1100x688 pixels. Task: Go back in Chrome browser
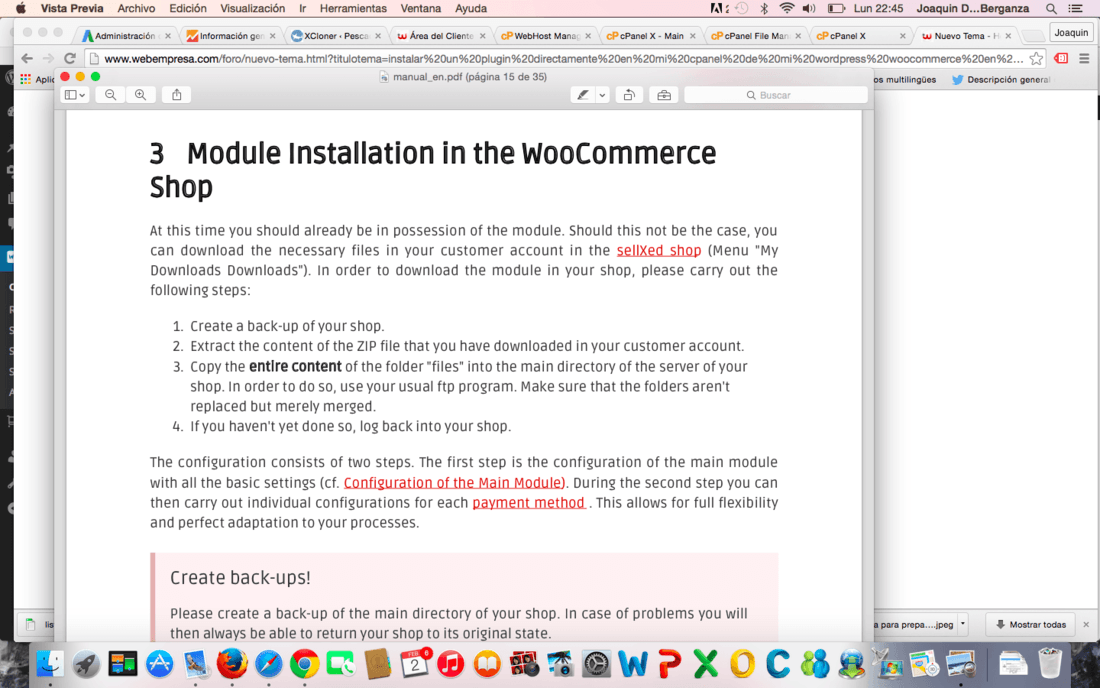[27, 59]
